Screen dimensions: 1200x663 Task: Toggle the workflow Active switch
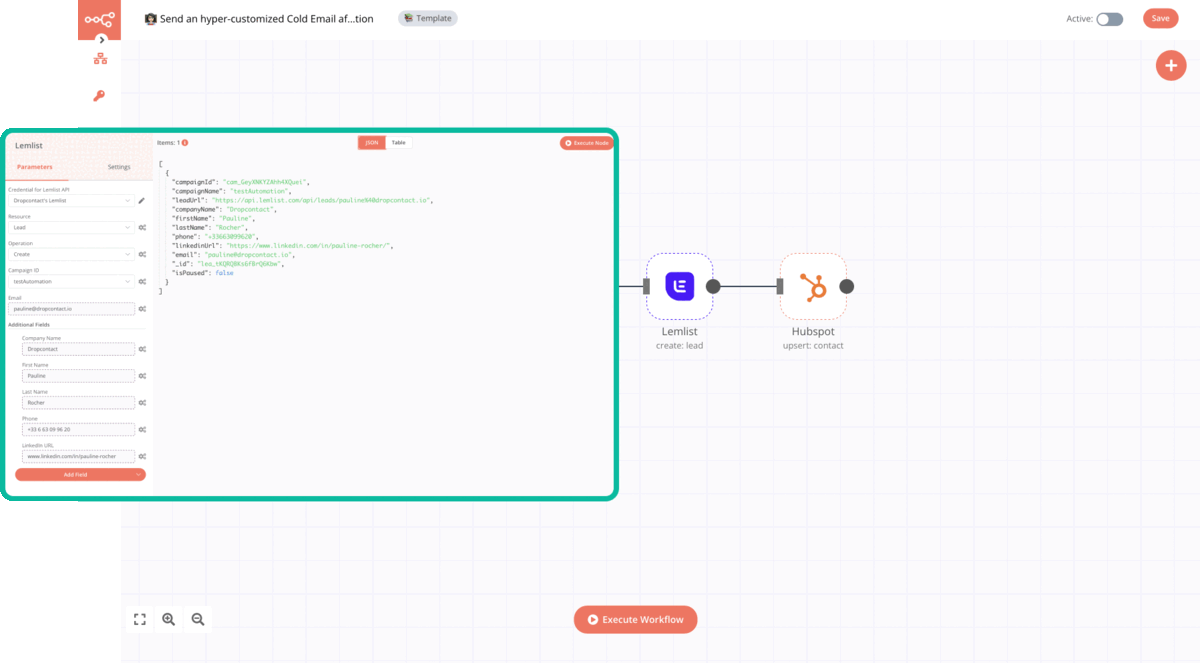point(1110,19)
